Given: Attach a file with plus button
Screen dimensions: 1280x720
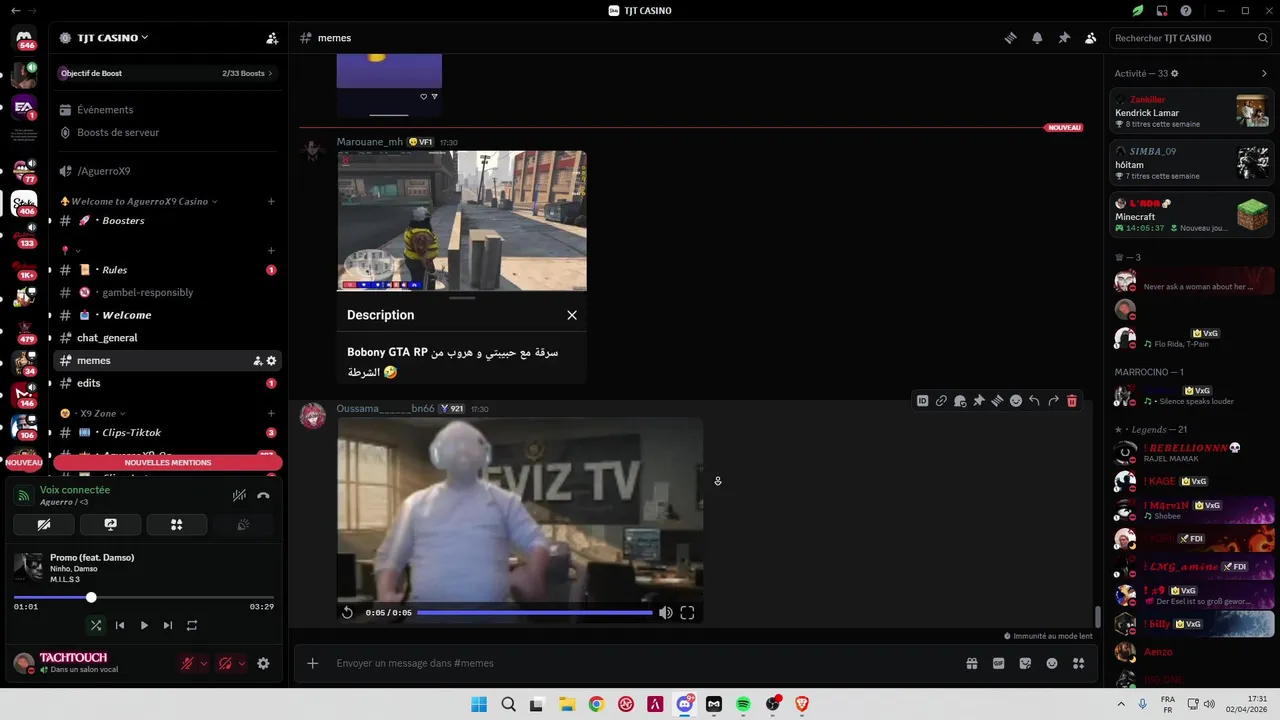Looking at the screenshot, I should tap(312, 663).
